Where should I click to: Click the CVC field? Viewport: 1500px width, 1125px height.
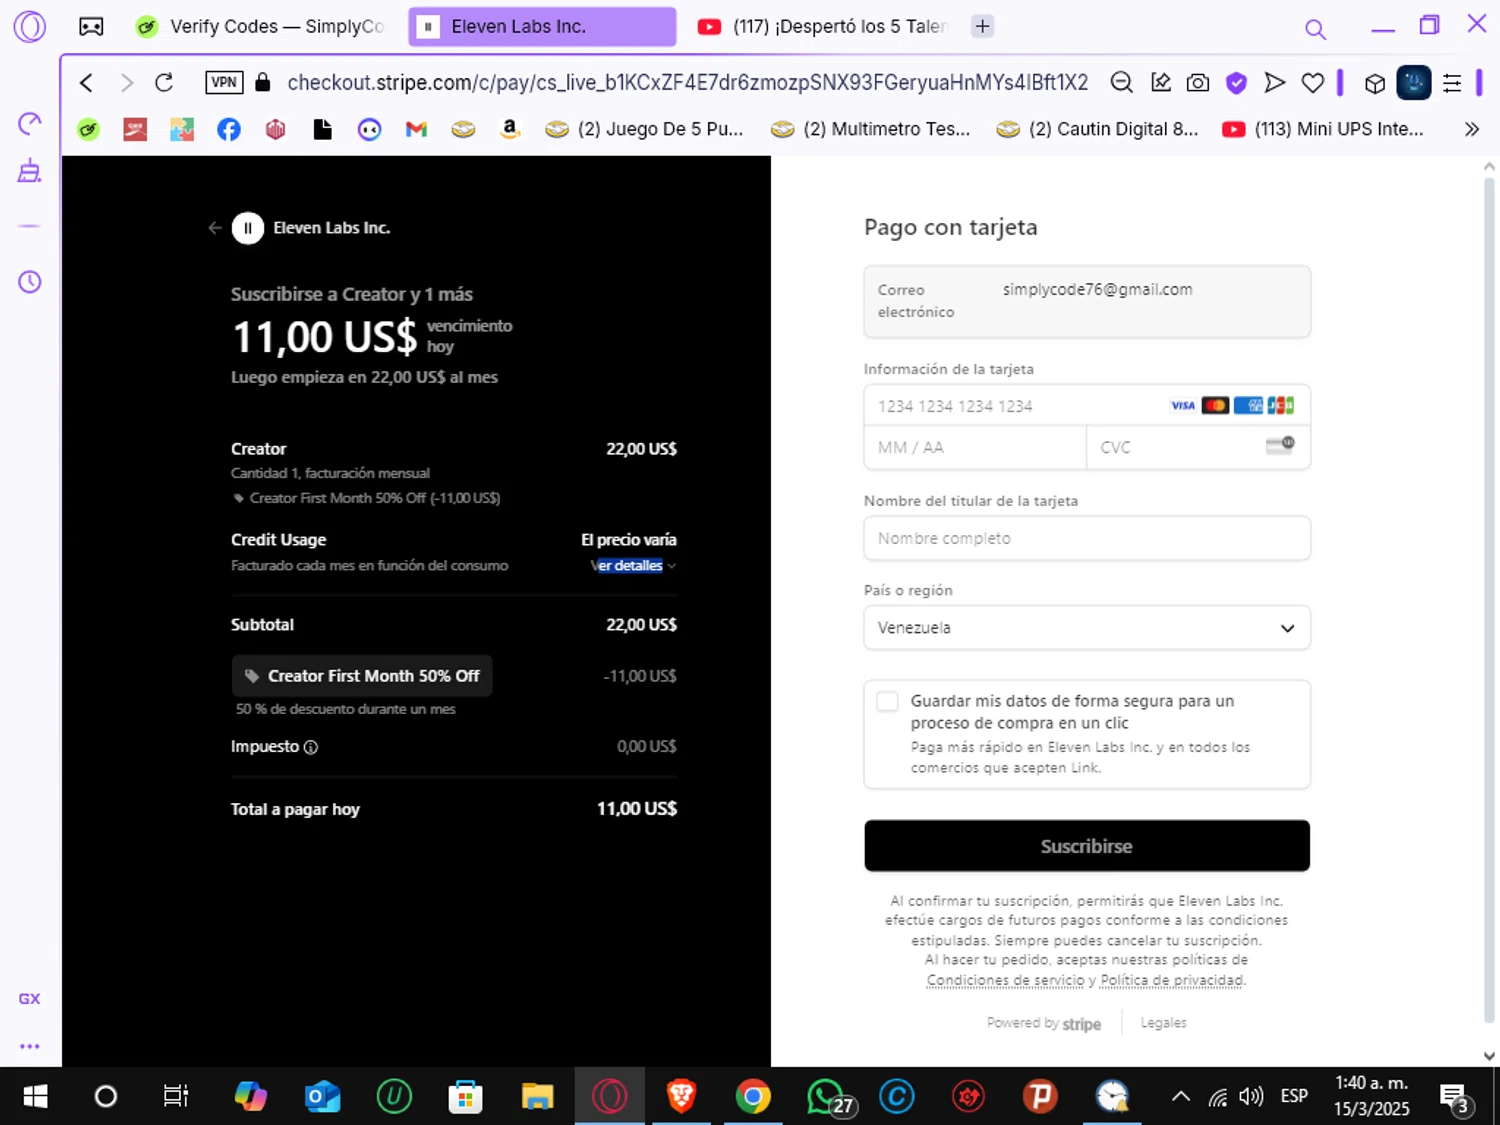[1198, 448]
